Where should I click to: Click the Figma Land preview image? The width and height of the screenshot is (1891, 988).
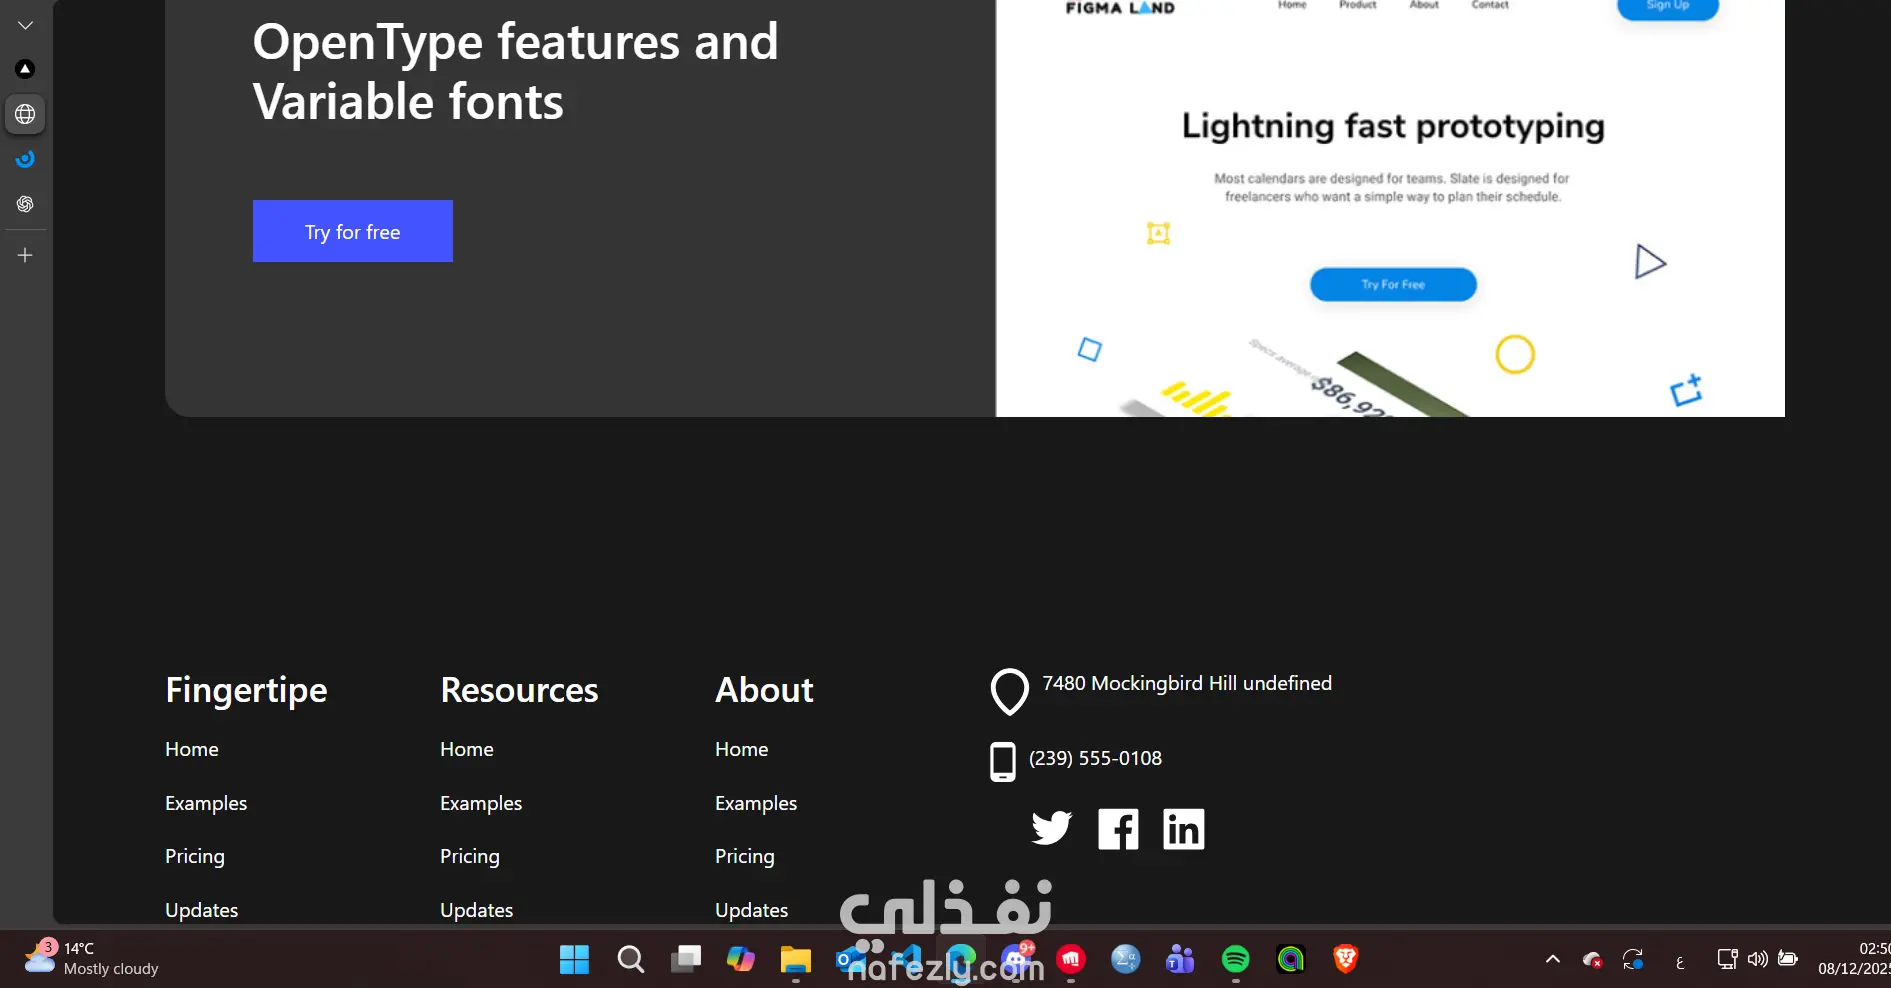coord(1390,208)
